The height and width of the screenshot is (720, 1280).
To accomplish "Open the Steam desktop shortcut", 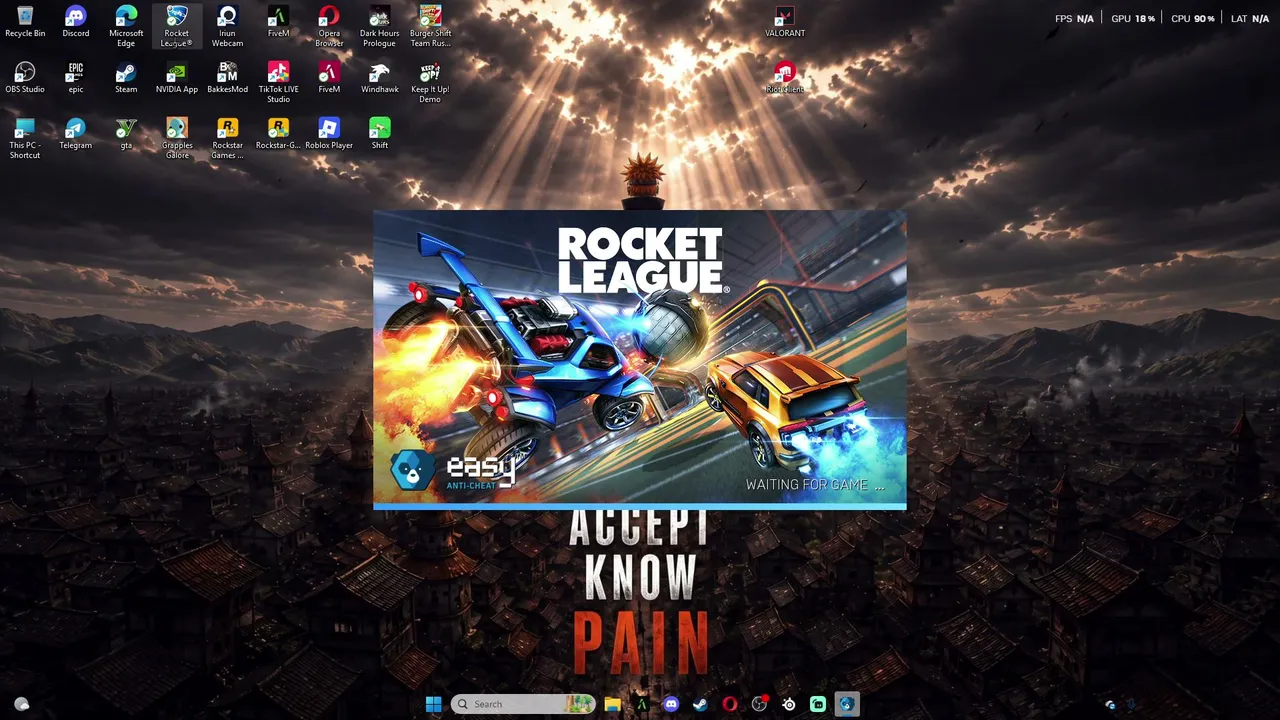I will point(126,78).
